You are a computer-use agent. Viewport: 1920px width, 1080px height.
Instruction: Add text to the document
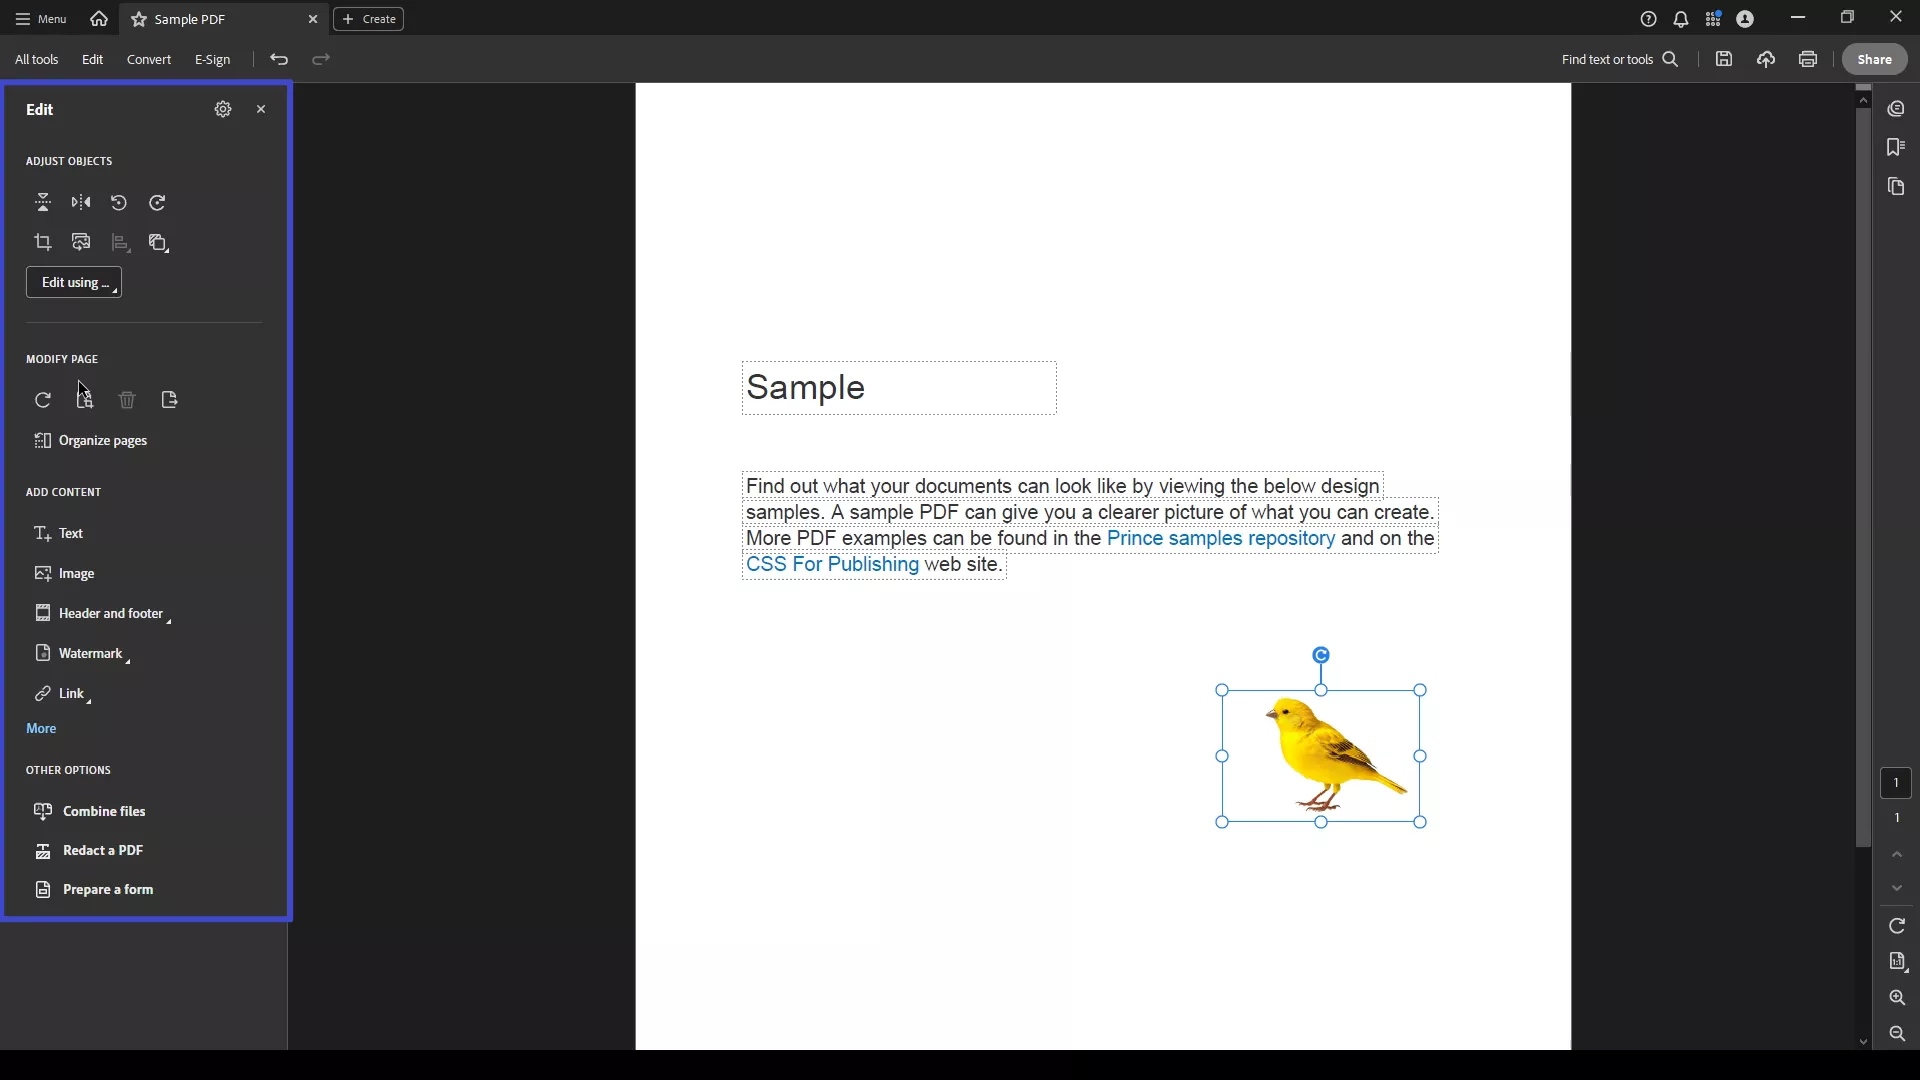click(70, 533)
